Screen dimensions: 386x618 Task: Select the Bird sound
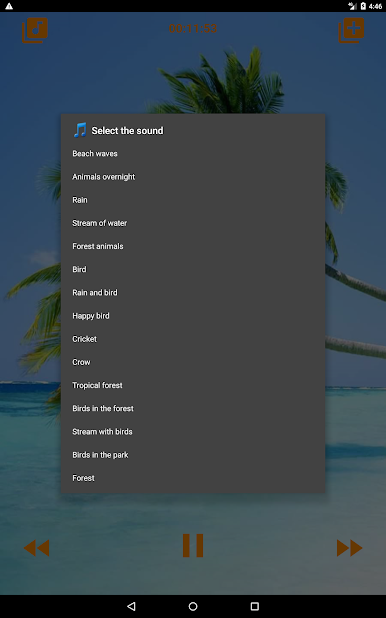click(x=193, y=270)
